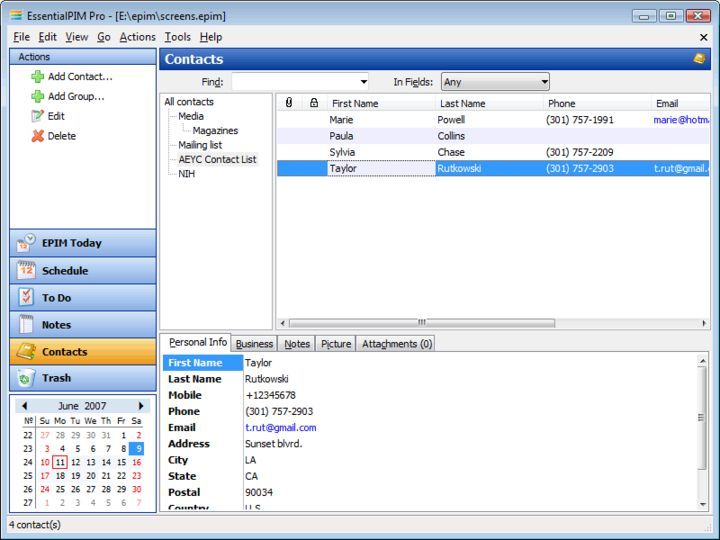Select the Marie Powell contact row
The image size is (720, 540).
[x=493, y=120]
